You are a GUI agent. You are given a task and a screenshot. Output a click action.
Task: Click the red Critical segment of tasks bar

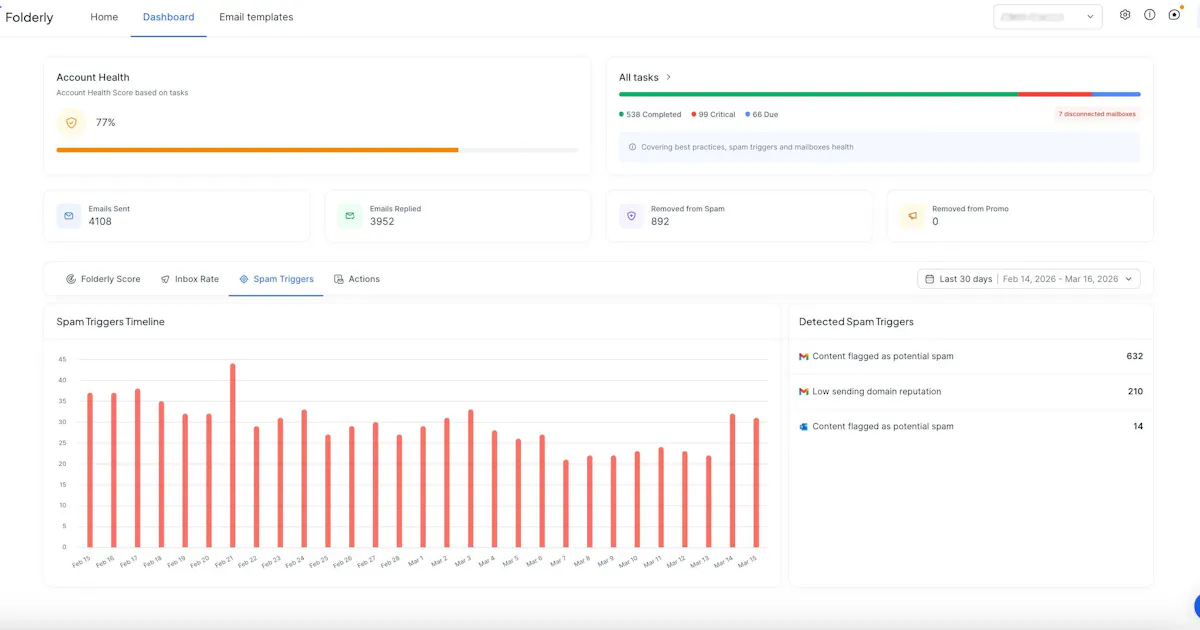click(x=1055, y=94)
